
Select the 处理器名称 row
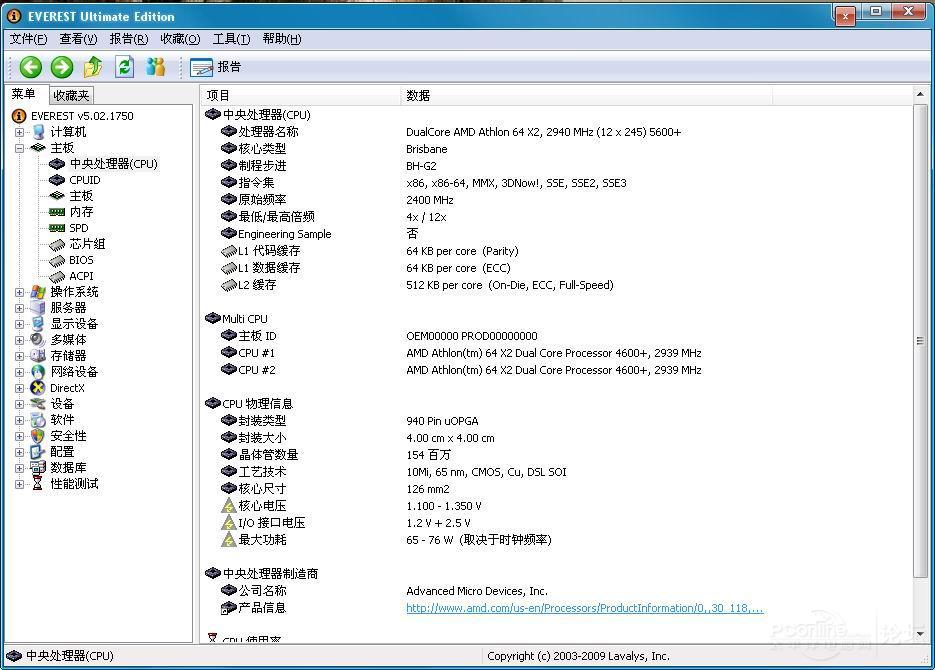(557, 132)
